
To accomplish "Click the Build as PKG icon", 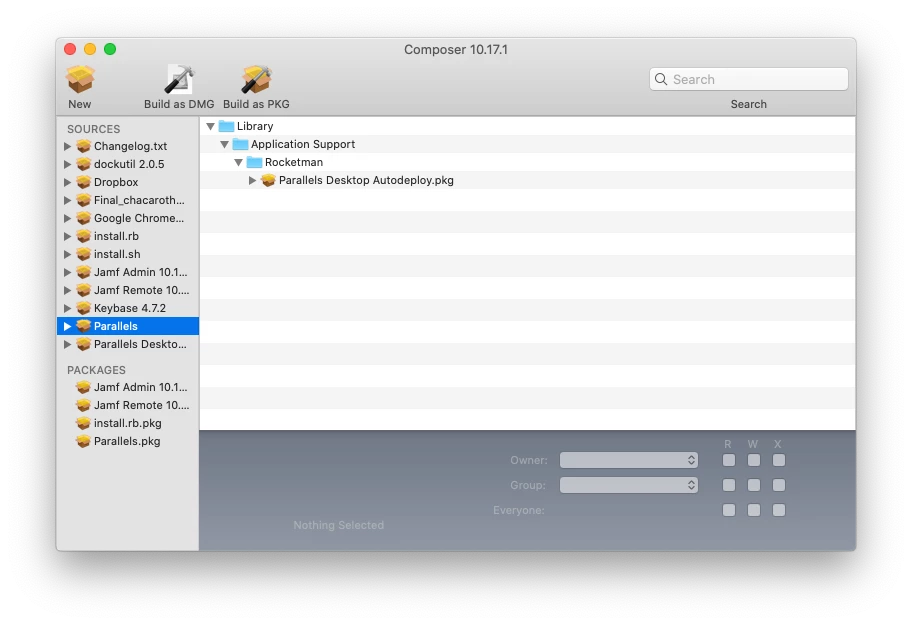I will pos(256,79).
